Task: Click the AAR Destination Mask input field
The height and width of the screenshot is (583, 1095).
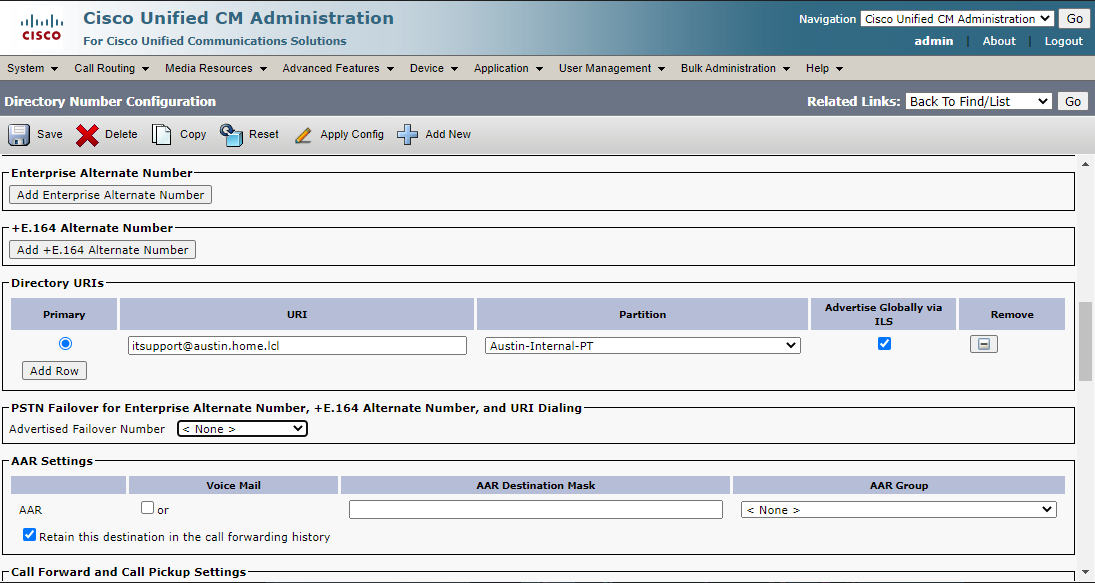Action: (536, 510)
